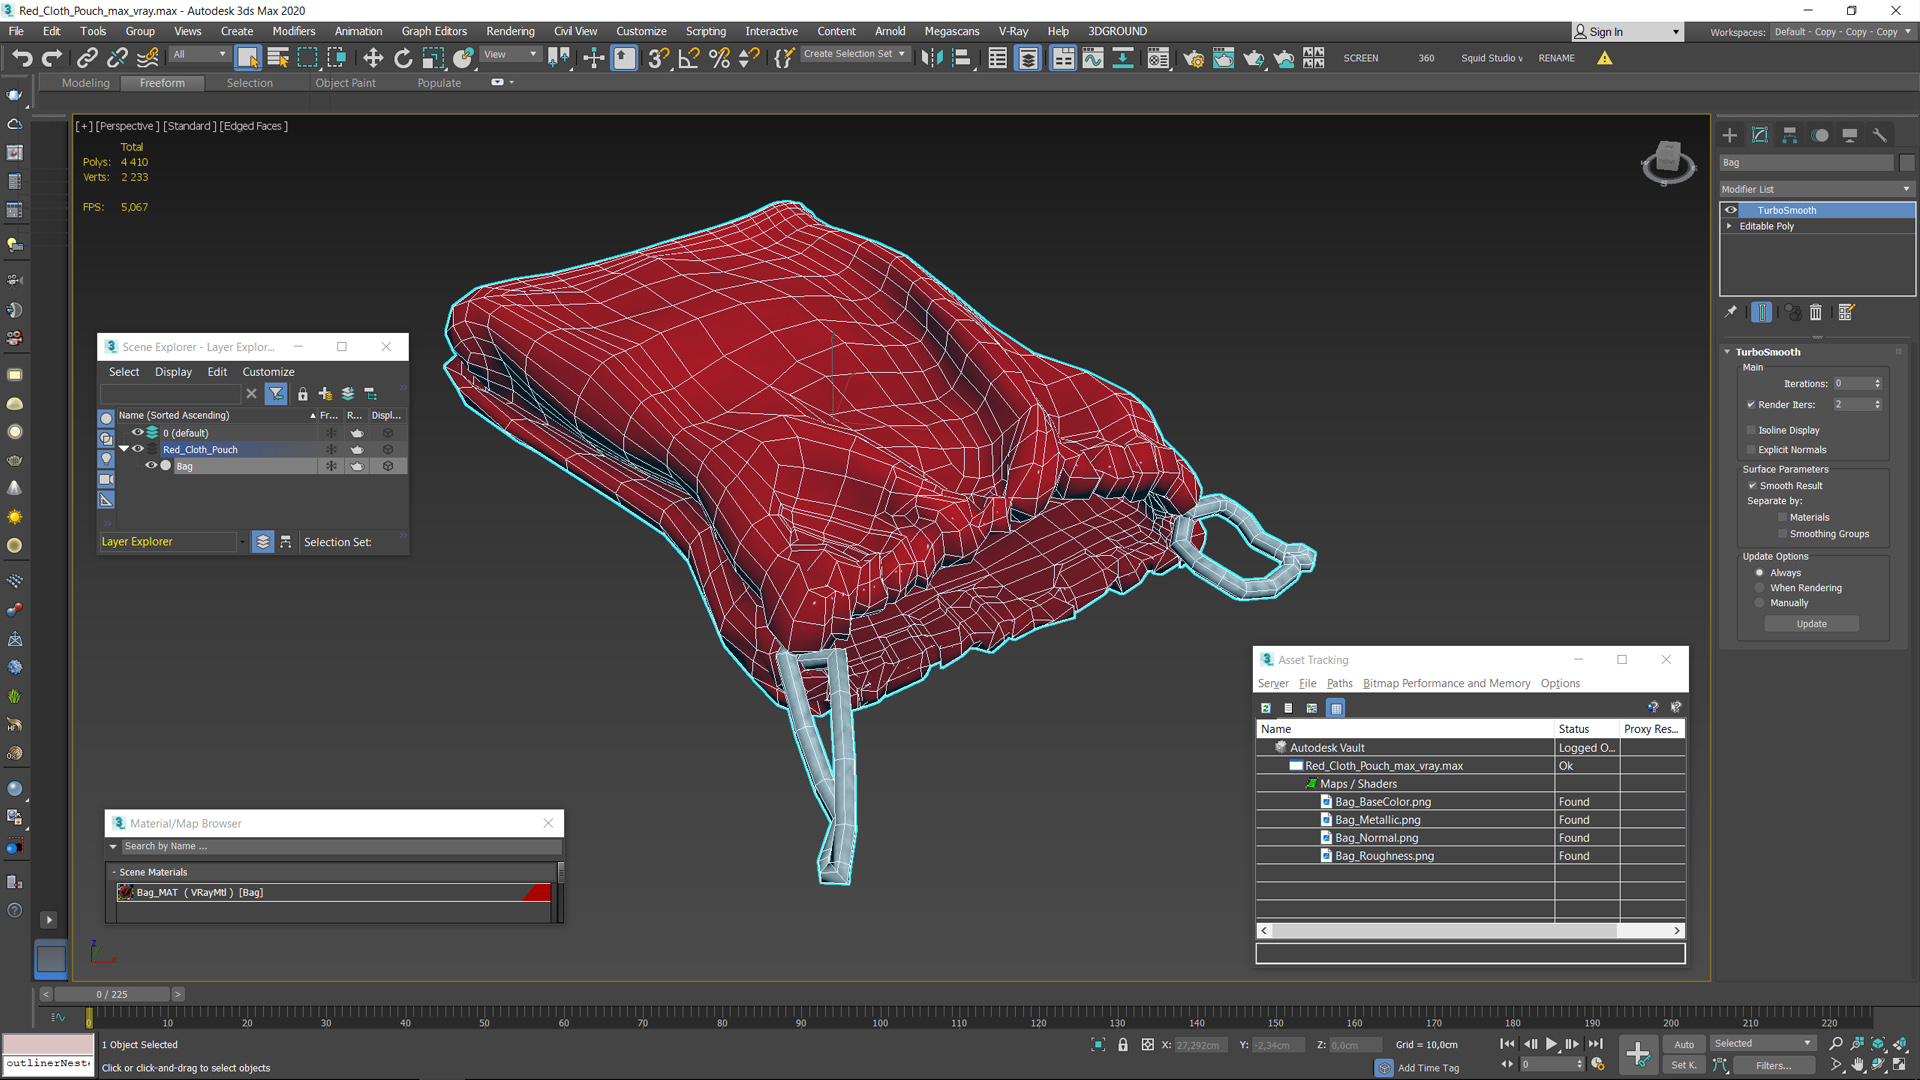Collapse the Red_Cloth_Pouch layer tree
1920x1080 pixels.
pos(124,450)
